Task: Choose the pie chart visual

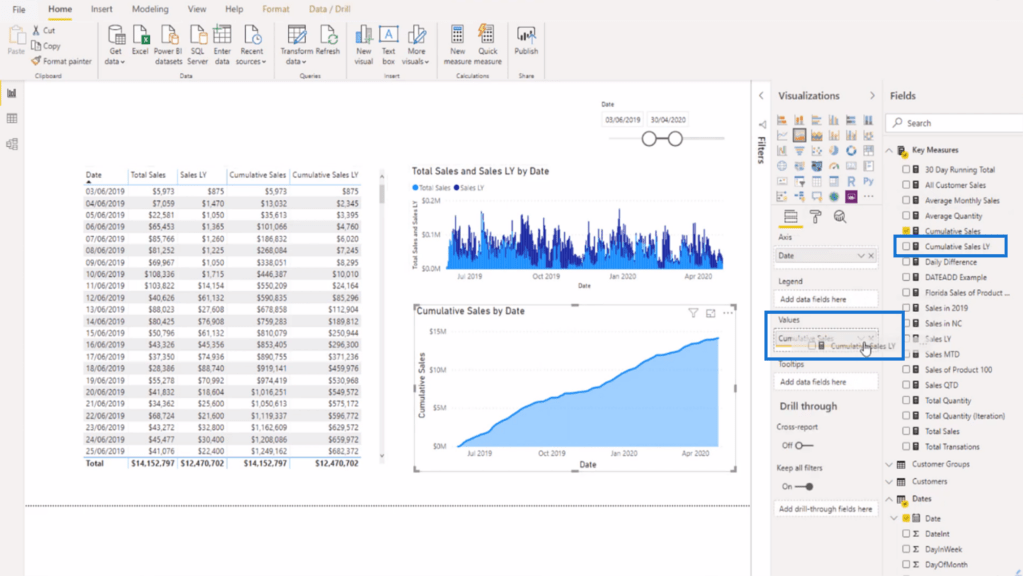Action: 834,151
